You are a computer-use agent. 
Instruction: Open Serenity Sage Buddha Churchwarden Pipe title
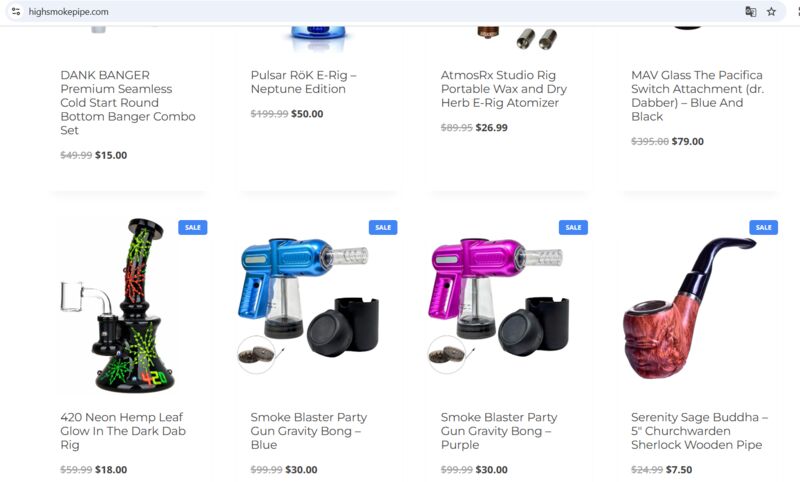tap(699, 431)
